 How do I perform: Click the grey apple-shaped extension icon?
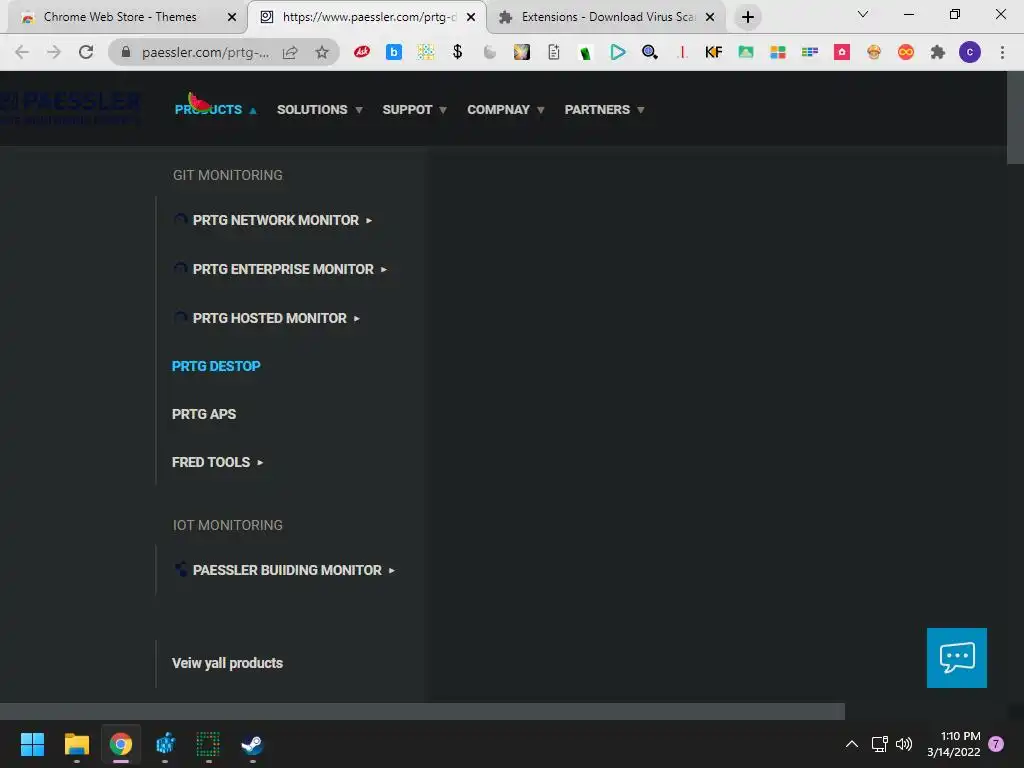click(x=490, y=52)
